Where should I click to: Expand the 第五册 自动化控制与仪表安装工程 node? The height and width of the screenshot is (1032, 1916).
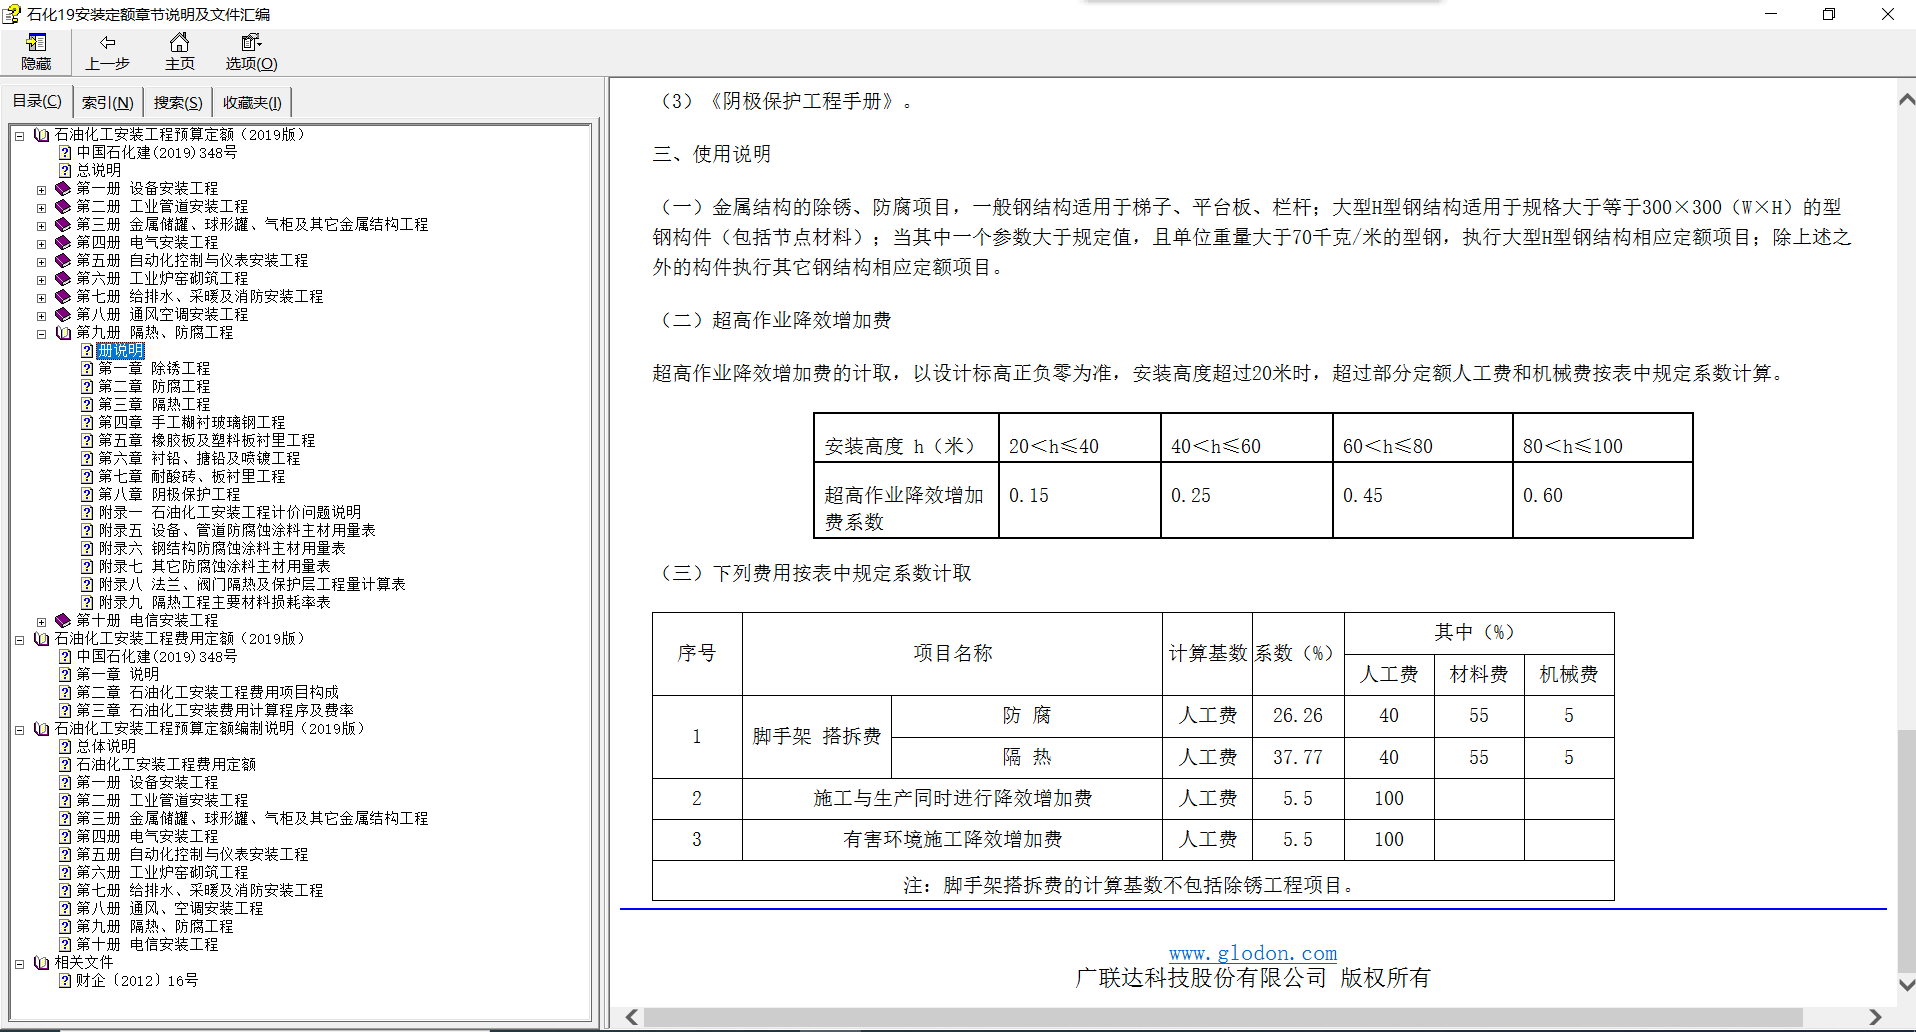tap(41, 261)
